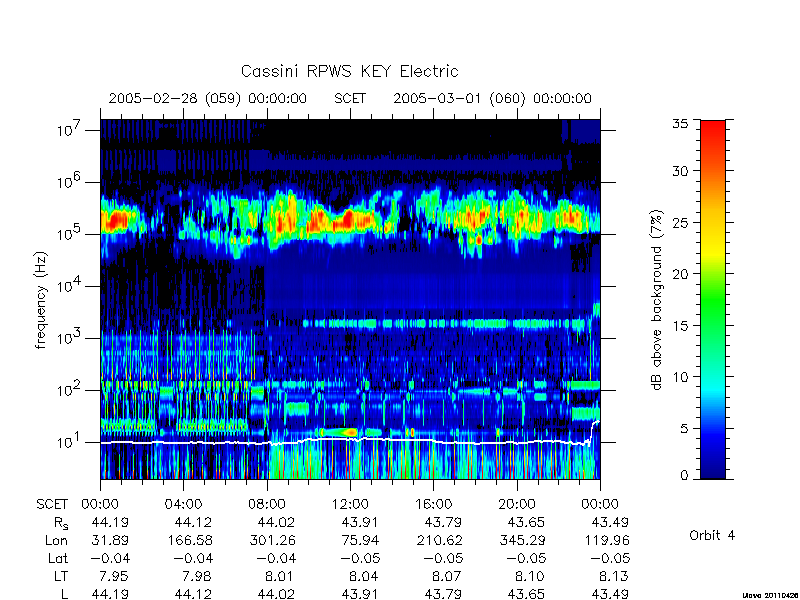The image size is (800, 600).
Task: Click the Rs row label below the plot
Action: (61, 523)
